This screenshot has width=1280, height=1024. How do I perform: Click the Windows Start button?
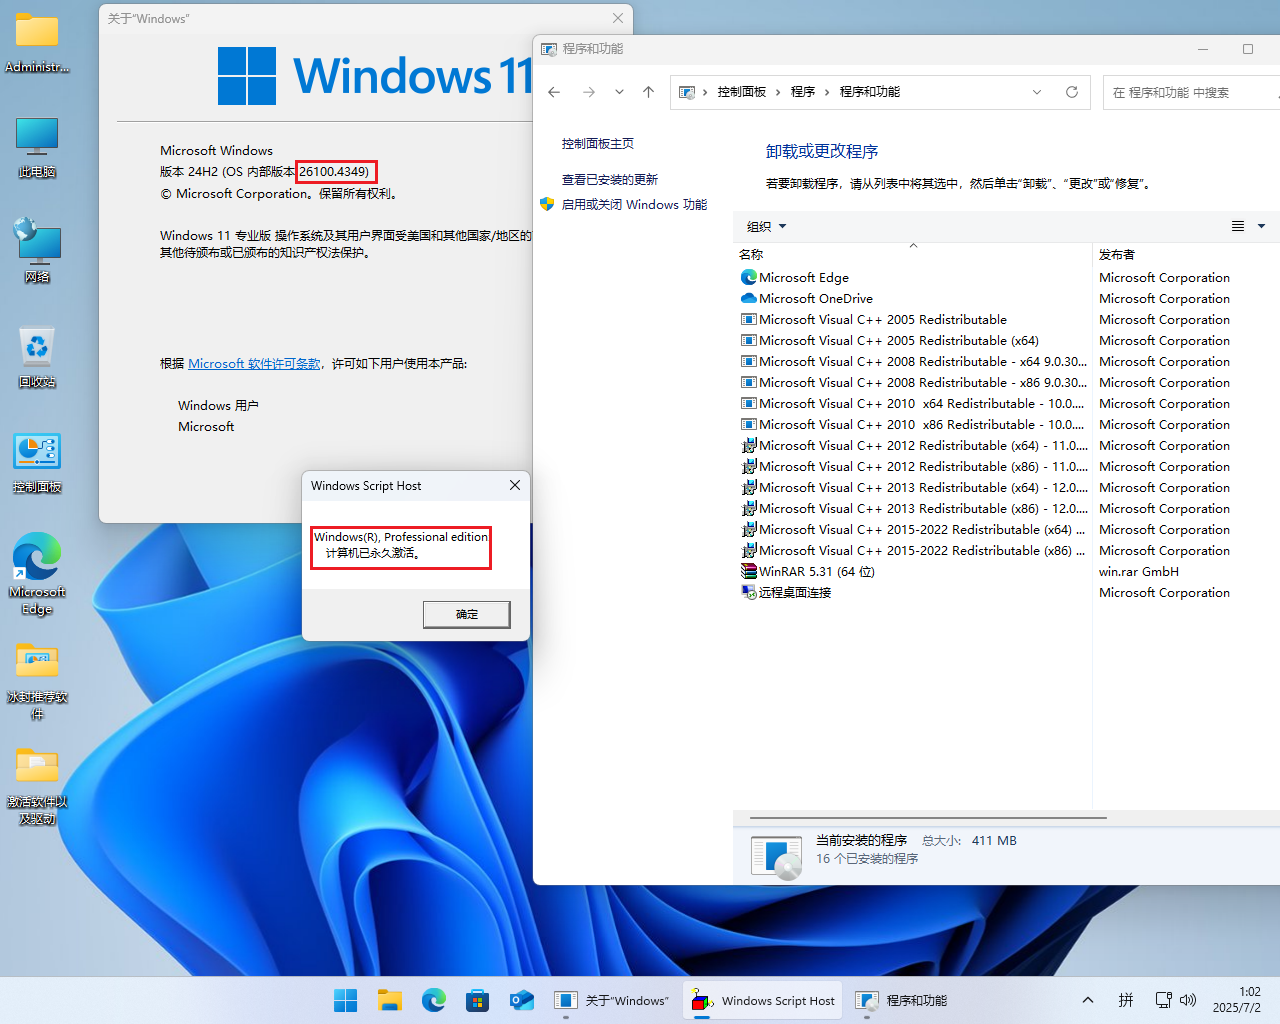pyautogui.click(x=345, y=1000)
